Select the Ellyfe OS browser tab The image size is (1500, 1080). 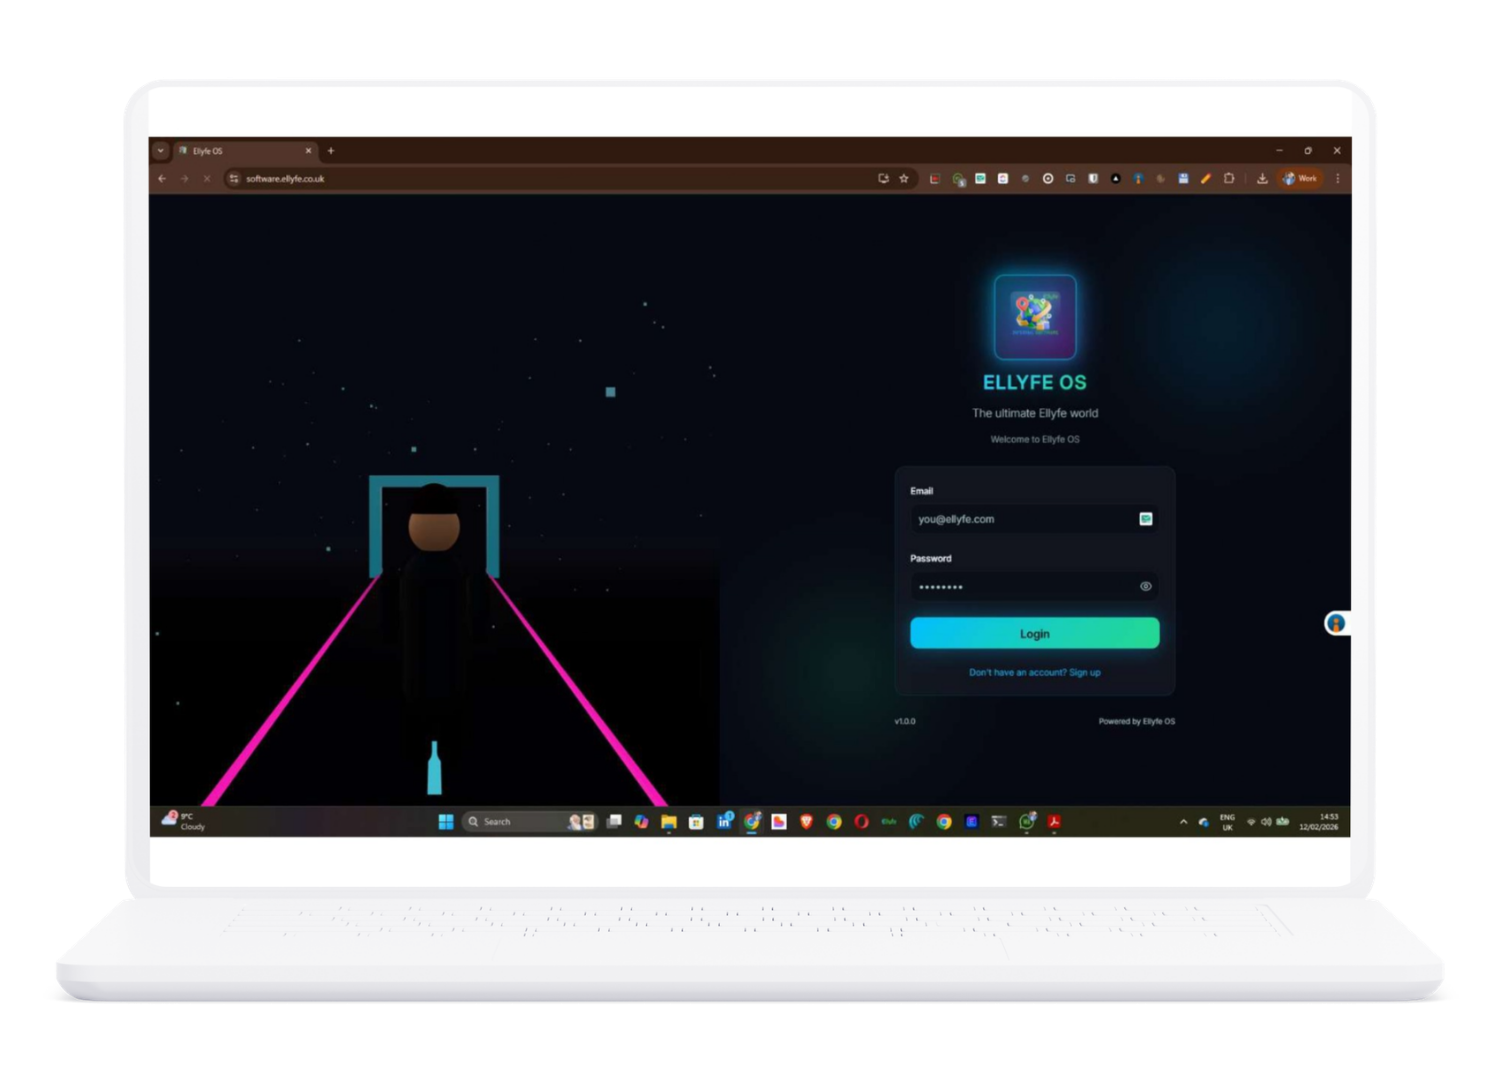point(244,150)
